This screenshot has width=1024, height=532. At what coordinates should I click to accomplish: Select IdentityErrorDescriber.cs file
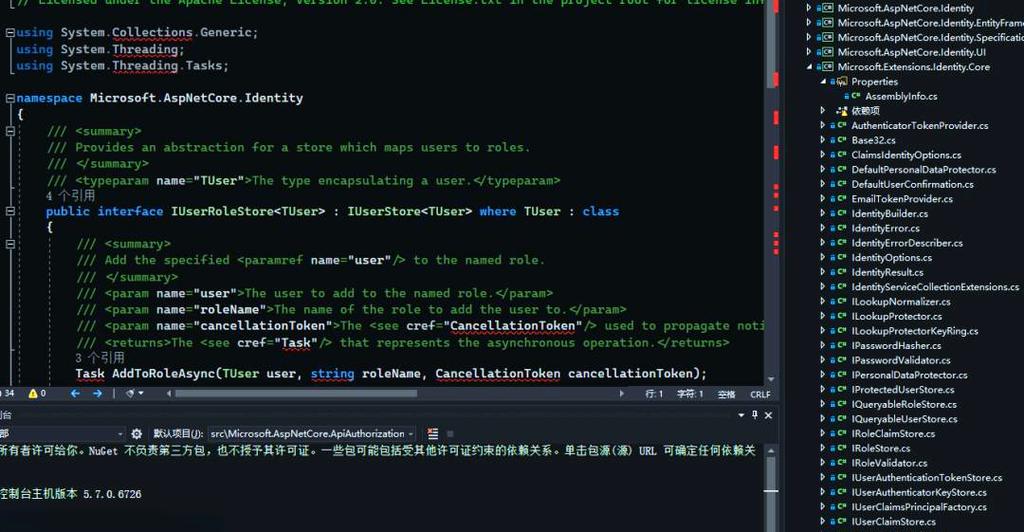[x=907, y=243]
